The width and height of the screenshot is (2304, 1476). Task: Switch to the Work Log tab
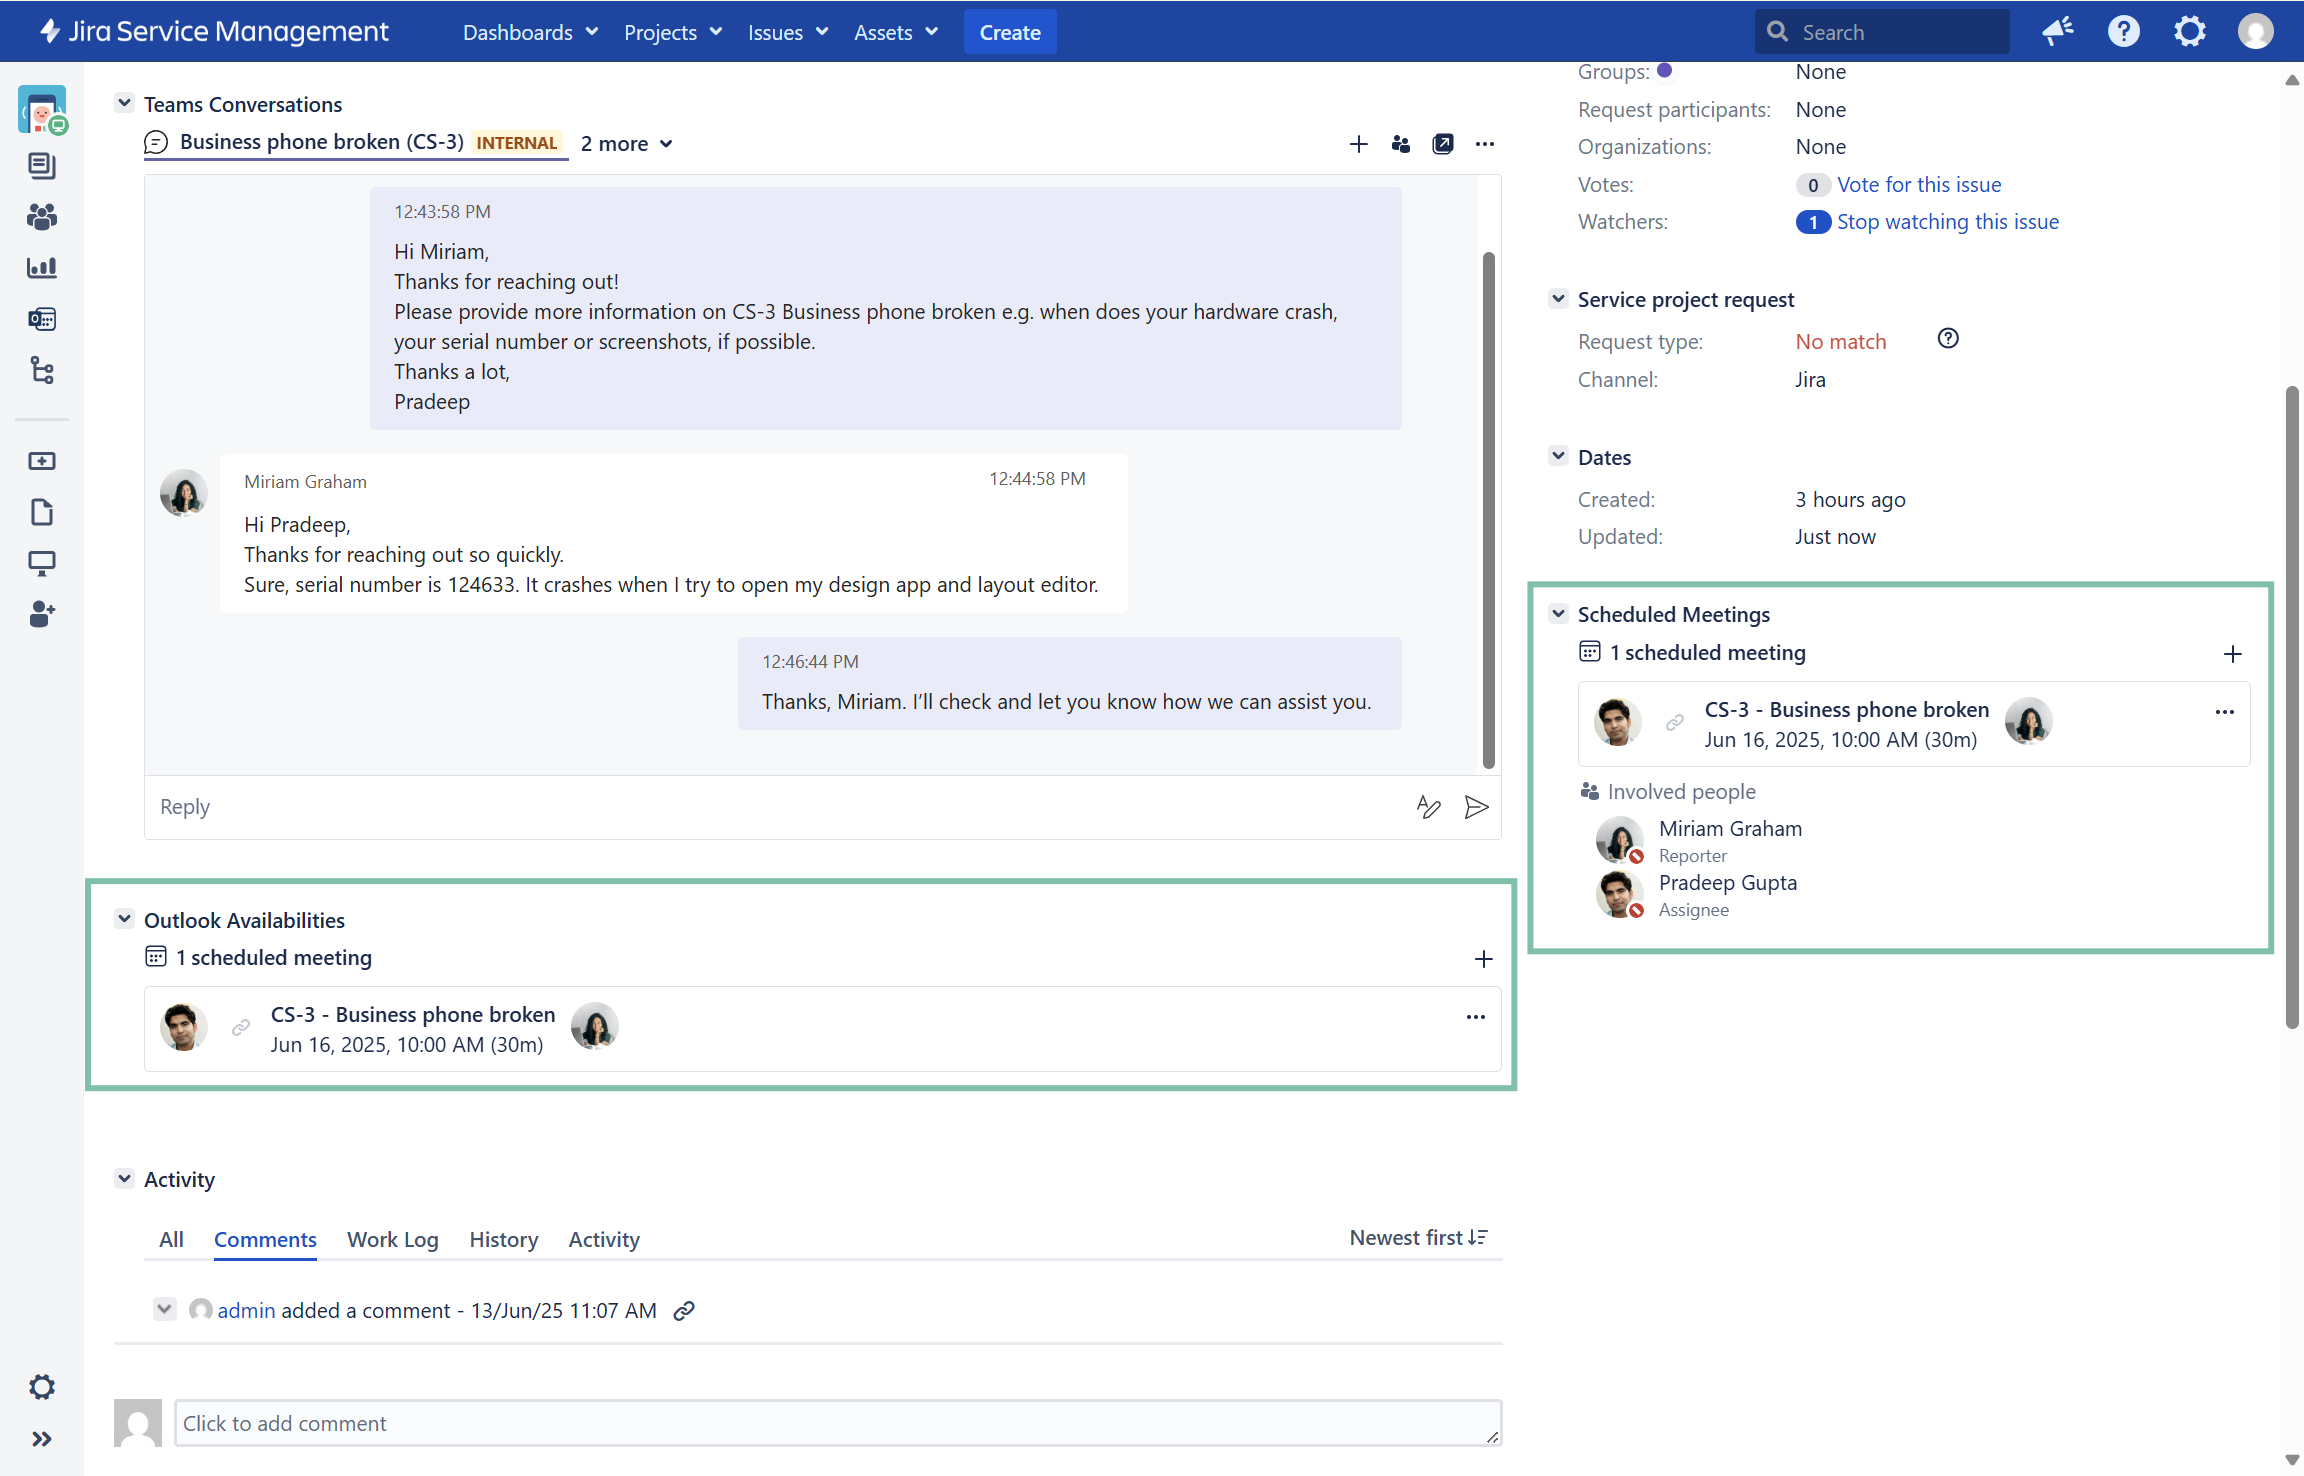click(392, 1240)
